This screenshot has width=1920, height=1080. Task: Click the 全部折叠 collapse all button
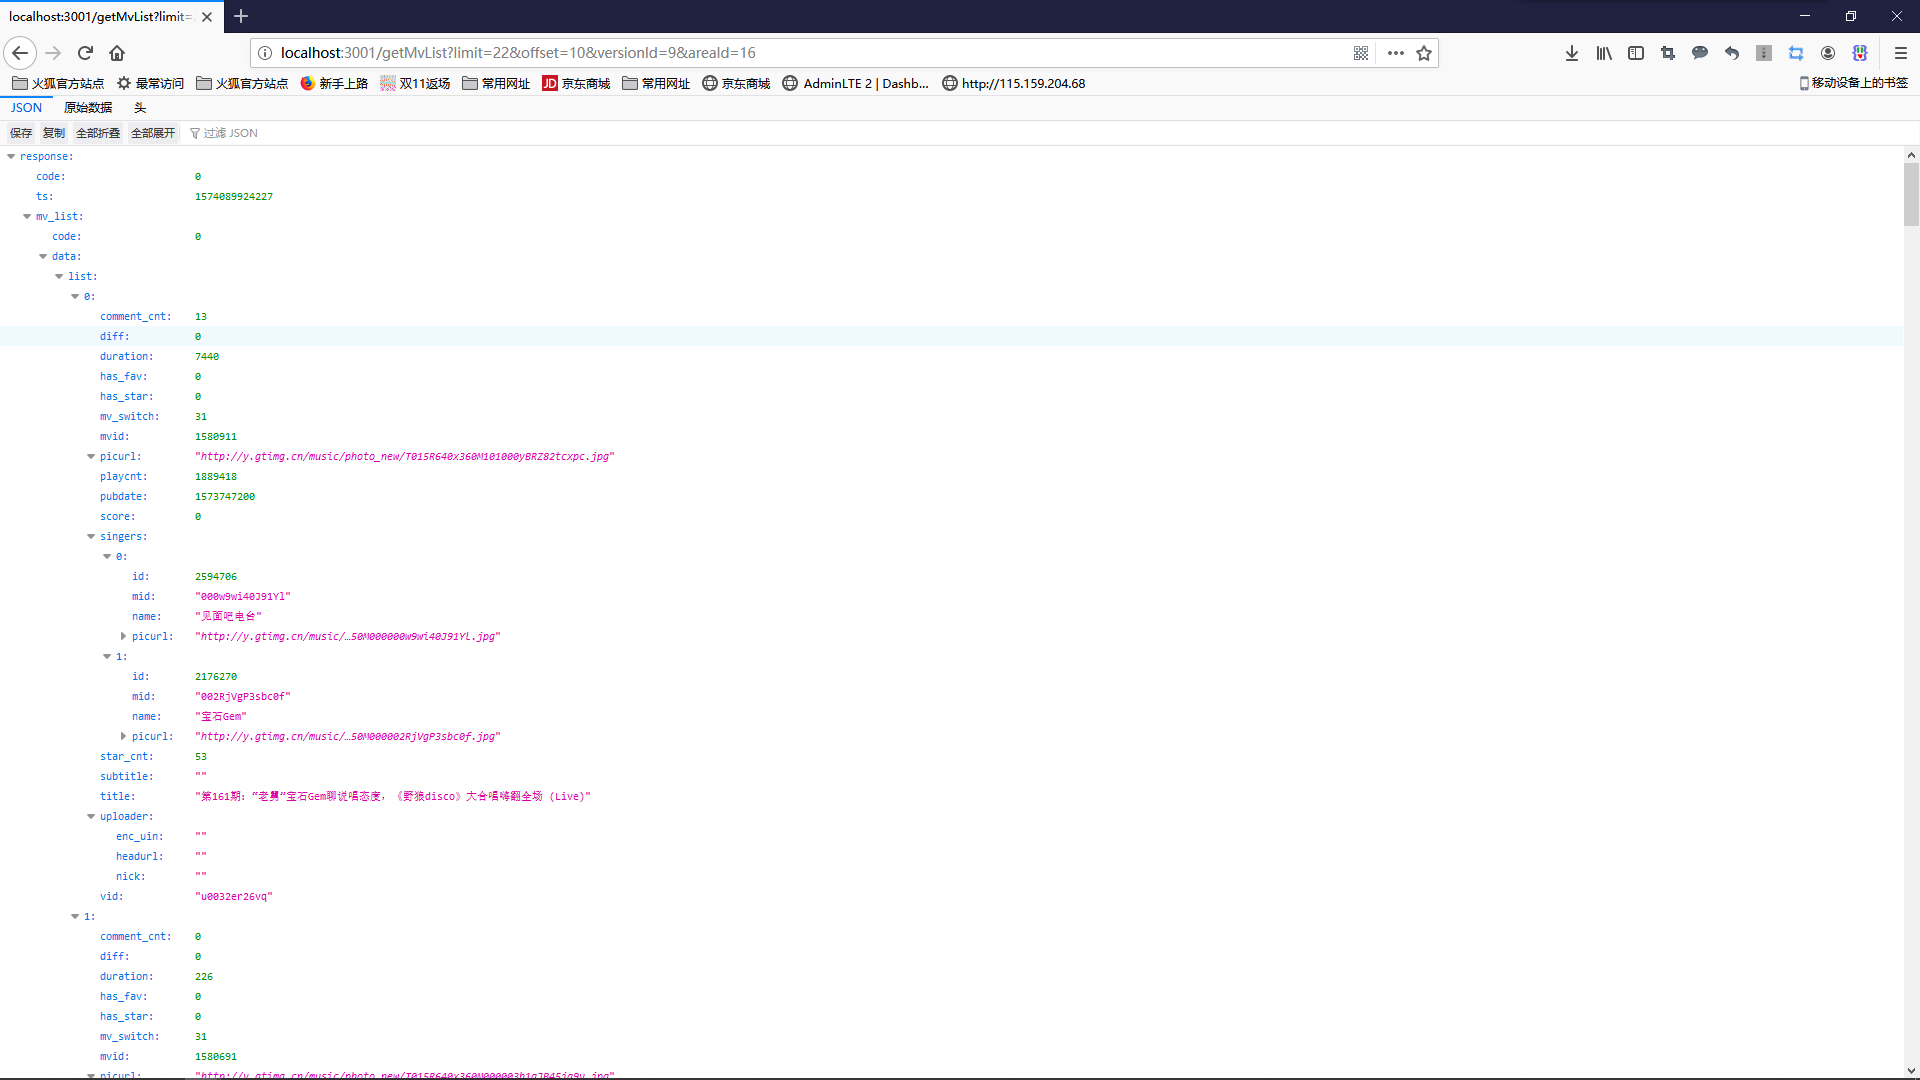click(98, 133)
